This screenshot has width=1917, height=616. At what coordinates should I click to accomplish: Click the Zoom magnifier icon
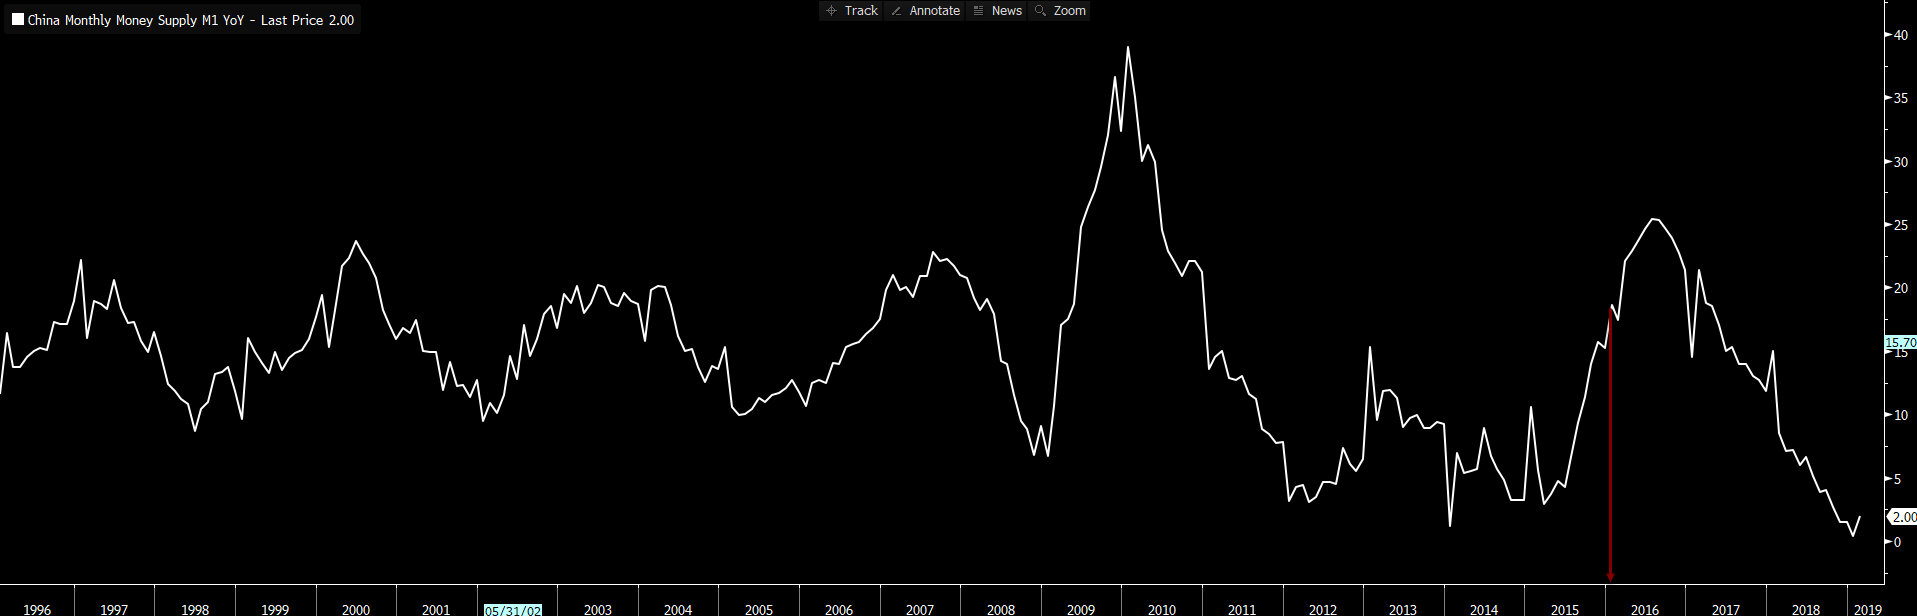point(1040,11)
